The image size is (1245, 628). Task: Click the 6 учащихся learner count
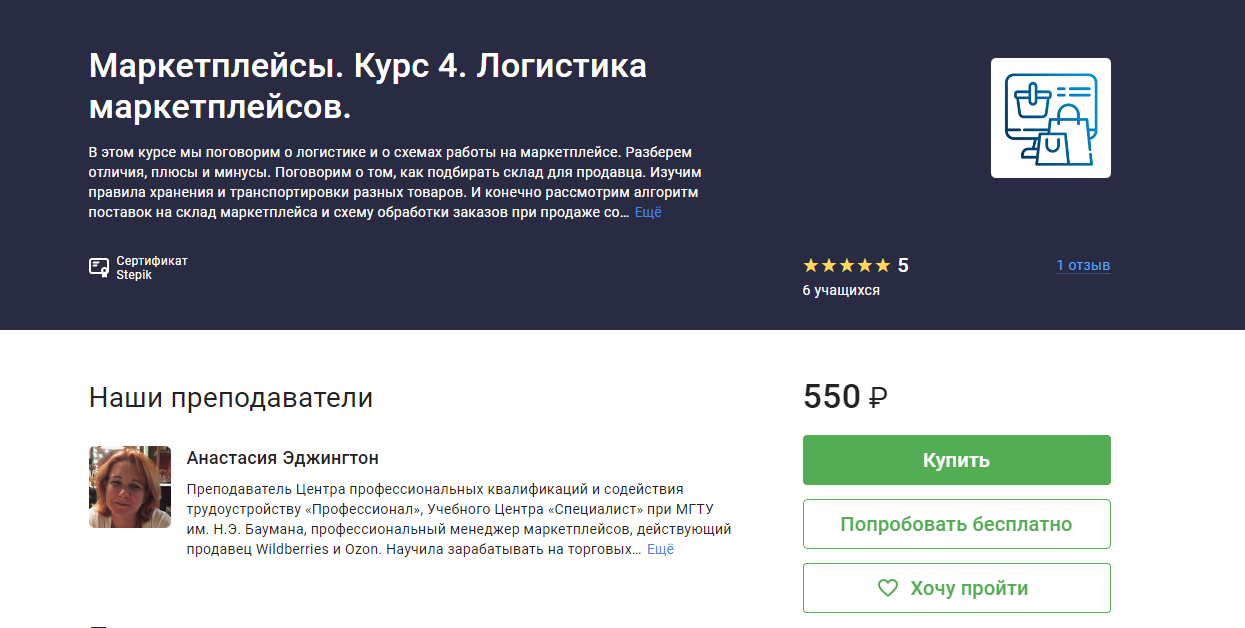coord(841,291)
